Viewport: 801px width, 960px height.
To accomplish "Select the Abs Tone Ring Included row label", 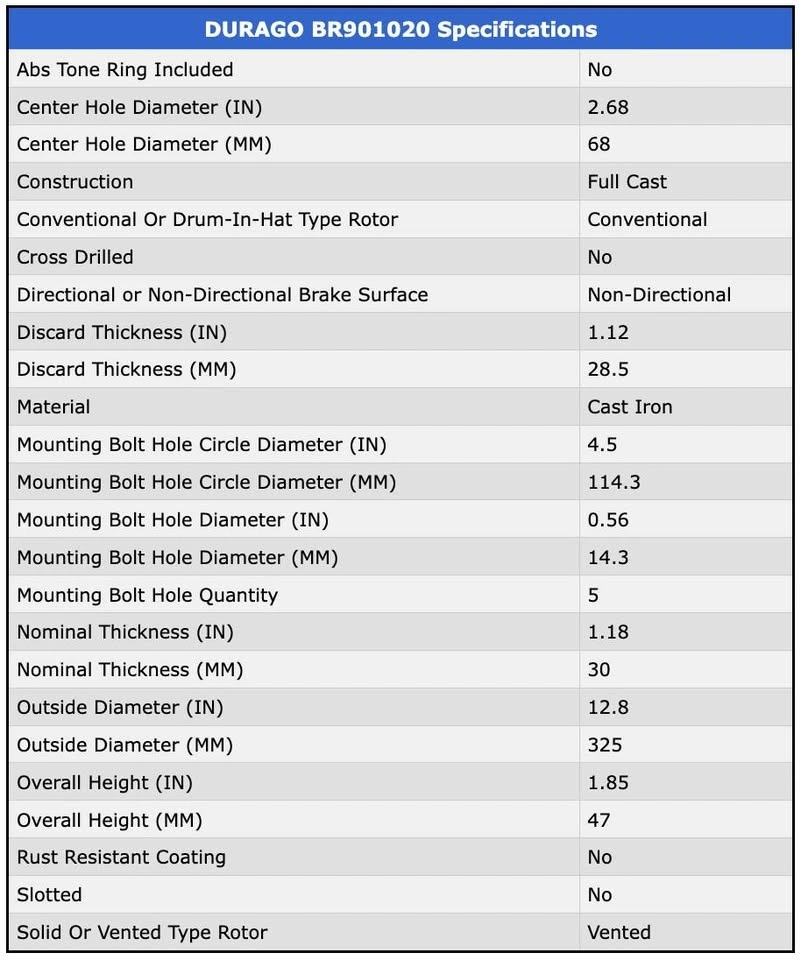I will click(125, 70).
